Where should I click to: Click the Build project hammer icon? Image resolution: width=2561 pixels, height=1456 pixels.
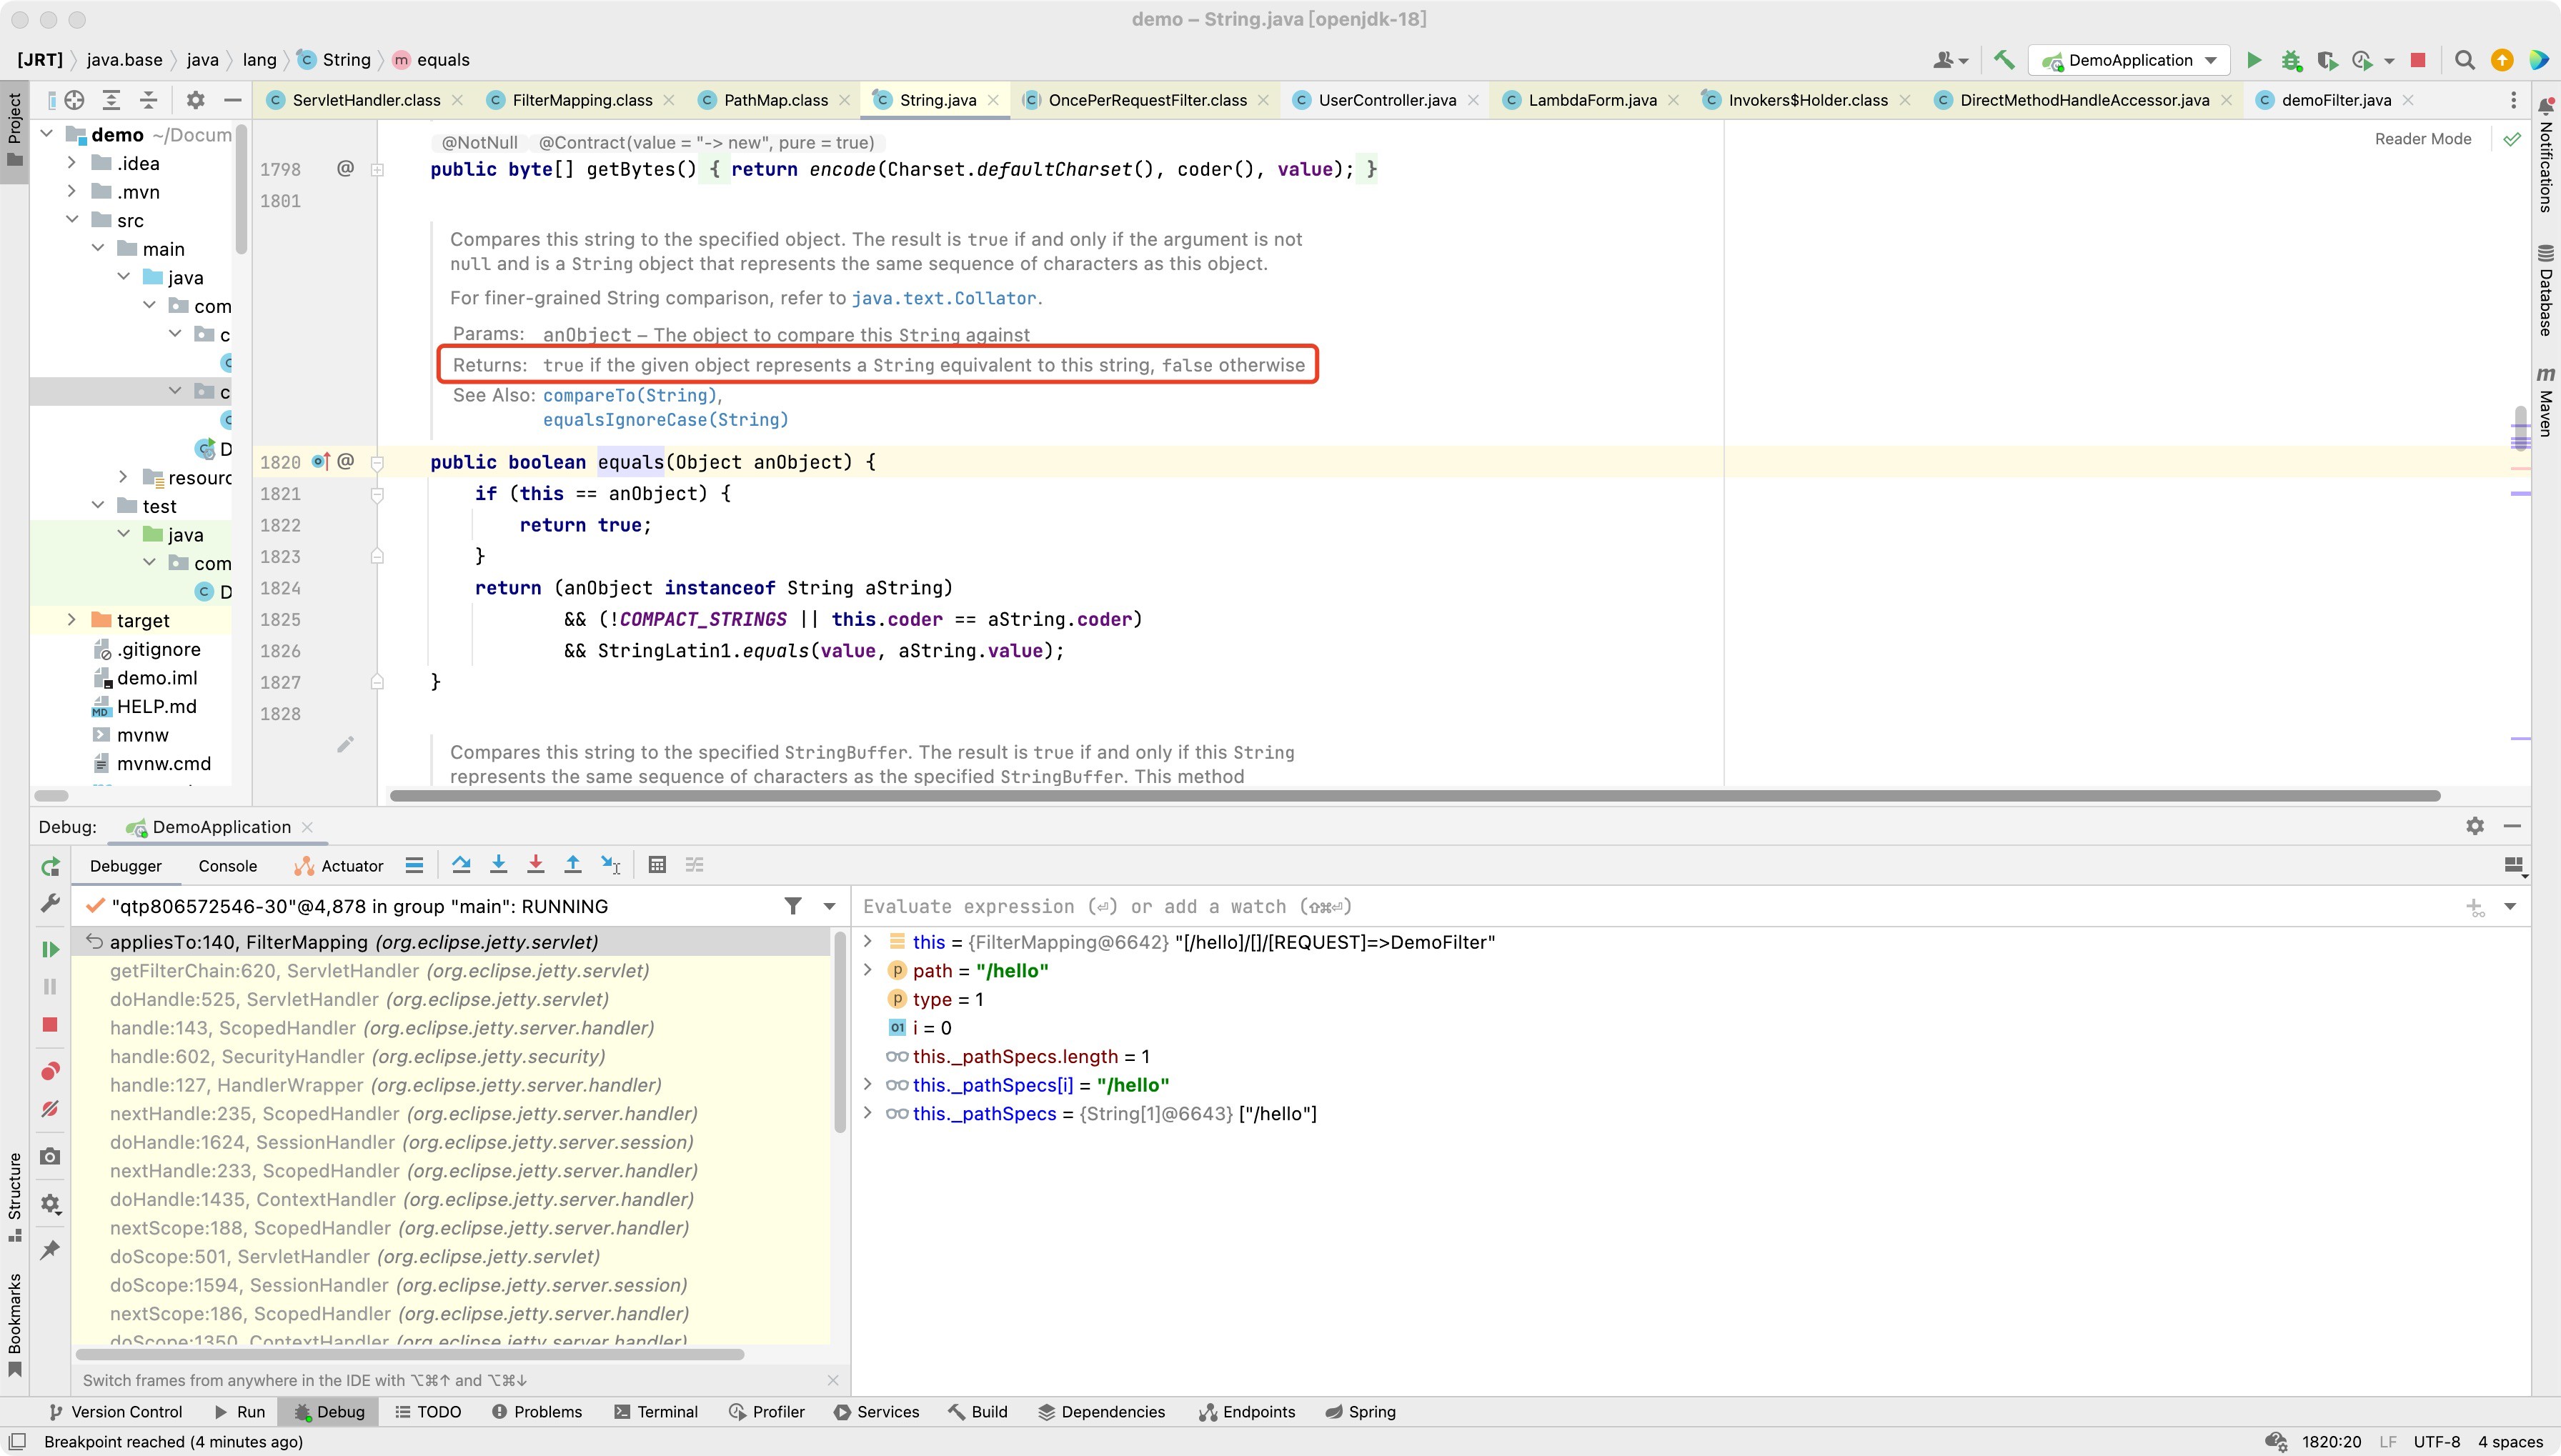click(x=2003, y=60)
